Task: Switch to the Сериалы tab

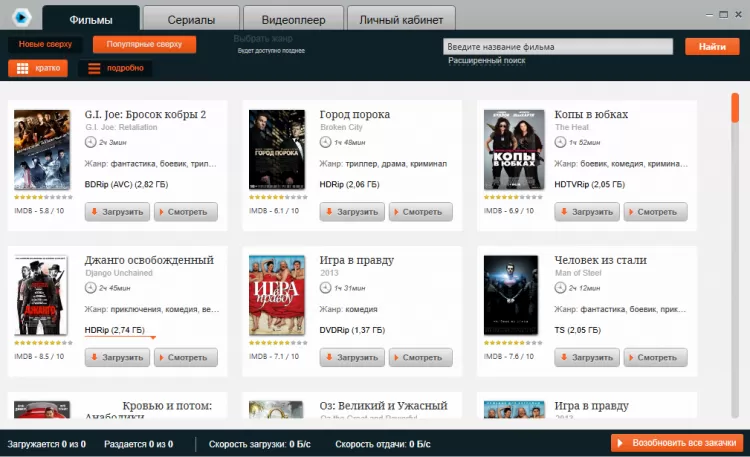Action: pos(191,19)
